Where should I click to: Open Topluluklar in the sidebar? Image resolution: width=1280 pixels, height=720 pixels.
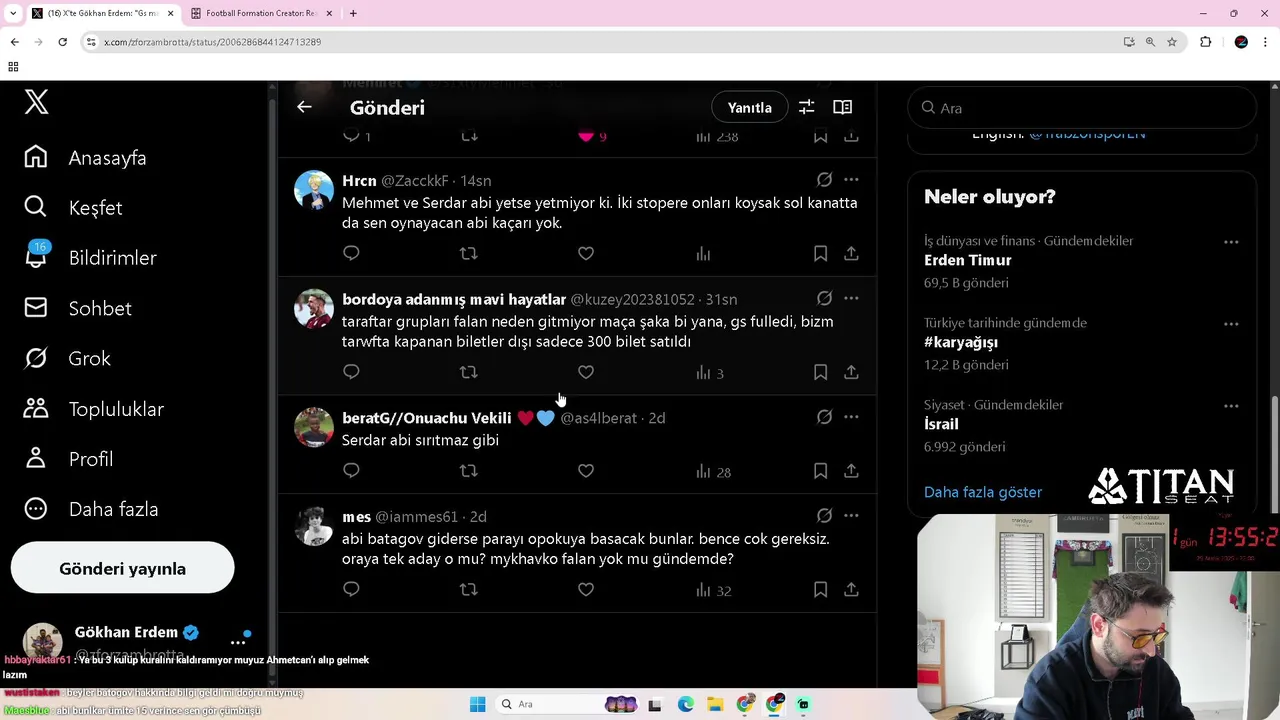click(94, 409)
